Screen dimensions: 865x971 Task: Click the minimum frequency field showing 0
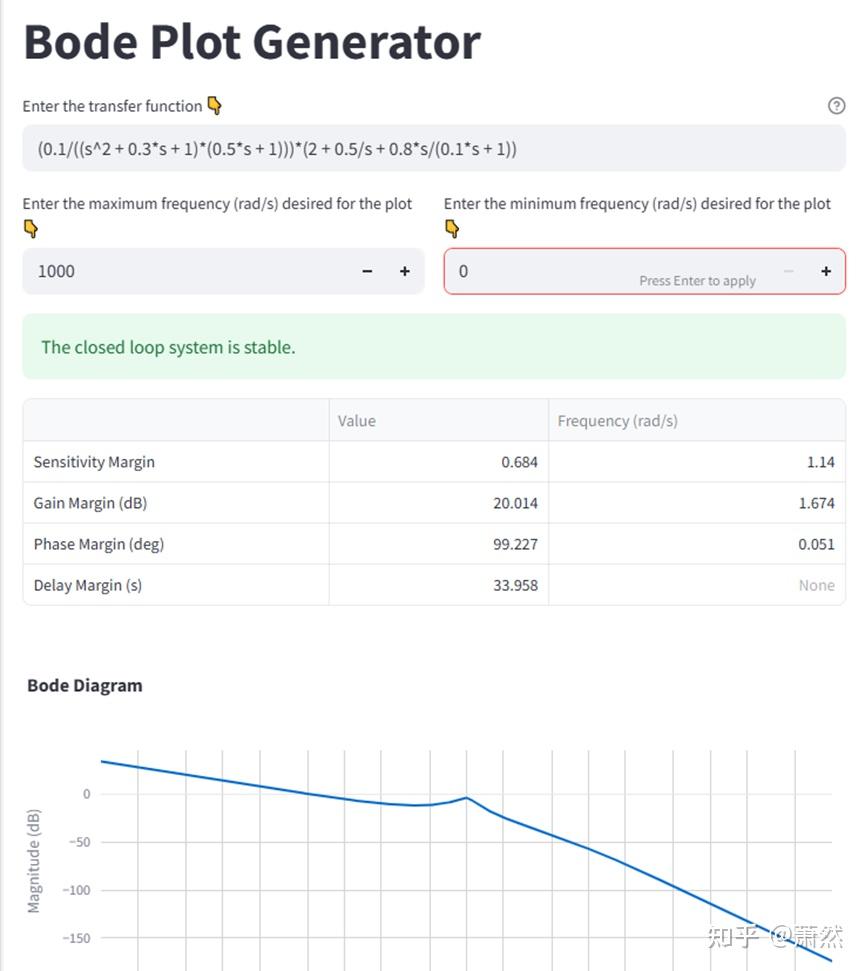point(540,271)
